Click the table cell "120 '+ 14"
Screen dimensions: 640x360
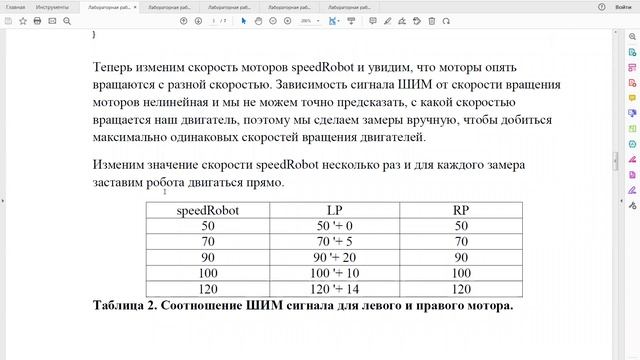pos(335,289)
